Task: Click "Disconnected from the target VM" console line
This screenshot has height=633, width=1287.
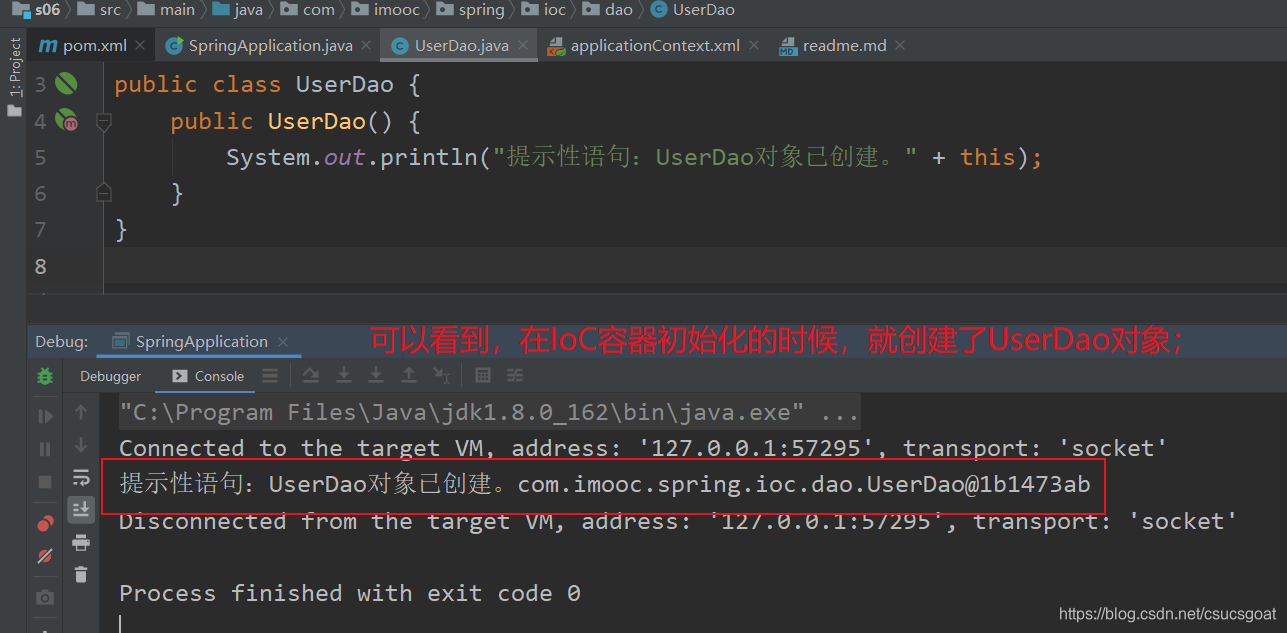Action: pos(678,521)
